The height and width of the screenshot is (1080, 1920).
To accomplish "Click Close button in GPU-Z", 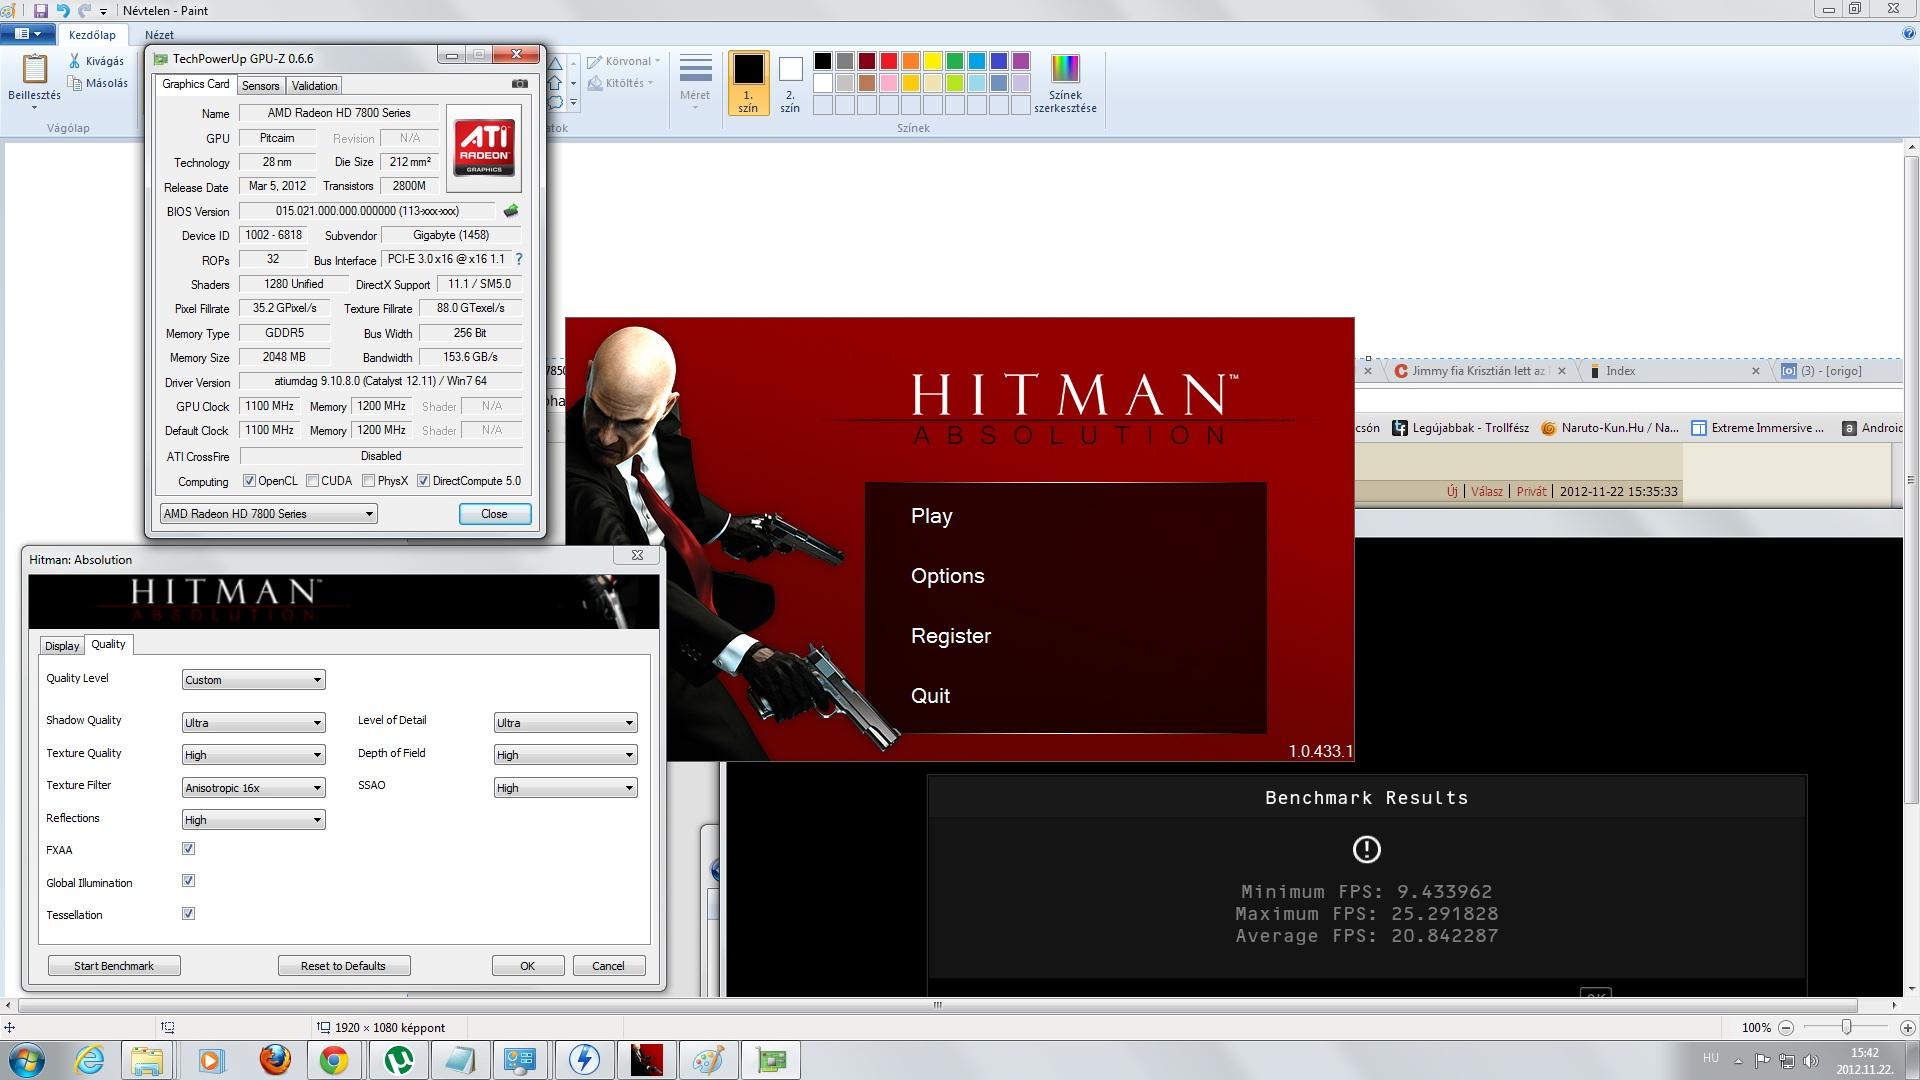I will click(x=494, y=514).
